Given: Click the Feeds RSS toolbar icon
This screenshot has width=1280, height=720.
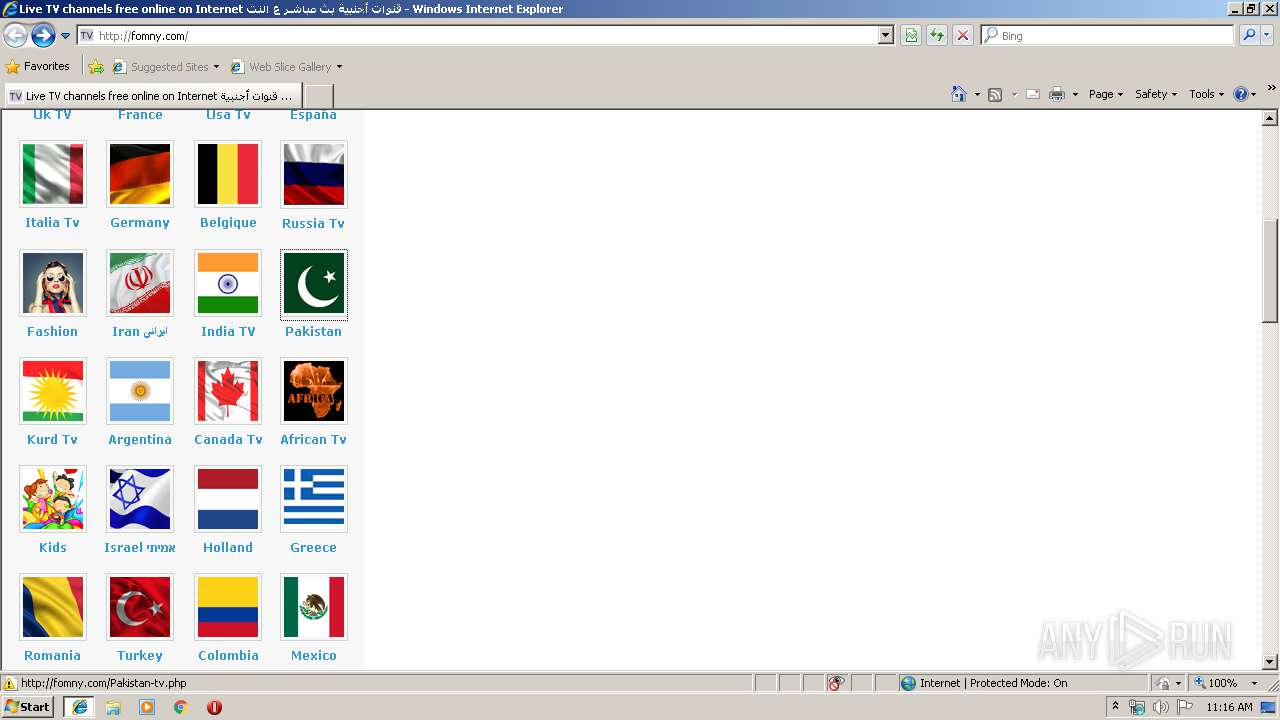Looking at the screenshot, I should [x=995, y=94].
